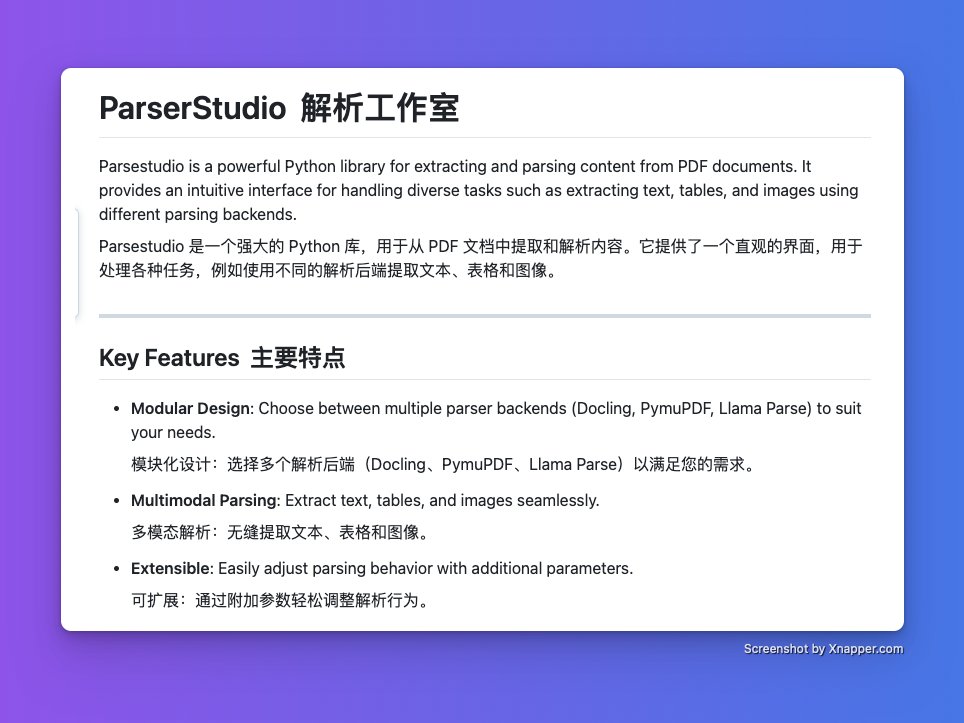The image size is (964, 723).
Task: Click the paragraph starting "Parsestudio is a powerful Python"
Action: pos(478,190)
